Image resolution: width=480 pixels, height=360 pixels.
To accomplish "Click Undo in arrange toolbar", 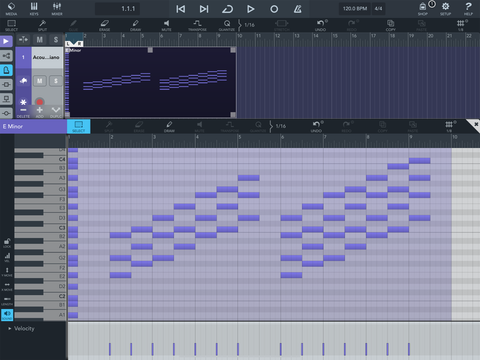I will pos(321,25).
